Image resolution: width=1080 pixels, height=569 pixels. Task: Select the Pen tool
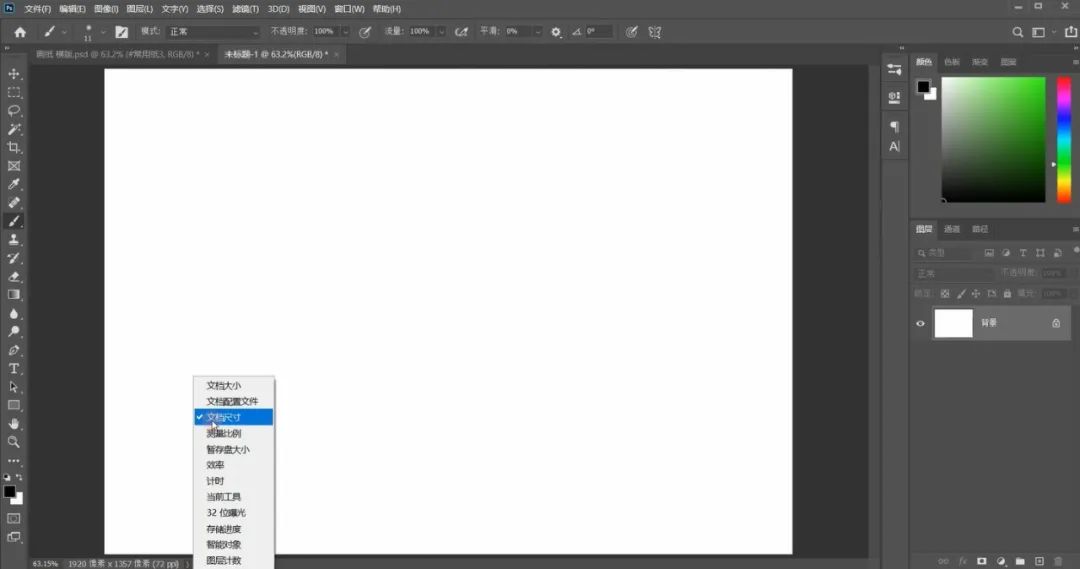pos(14,350)
